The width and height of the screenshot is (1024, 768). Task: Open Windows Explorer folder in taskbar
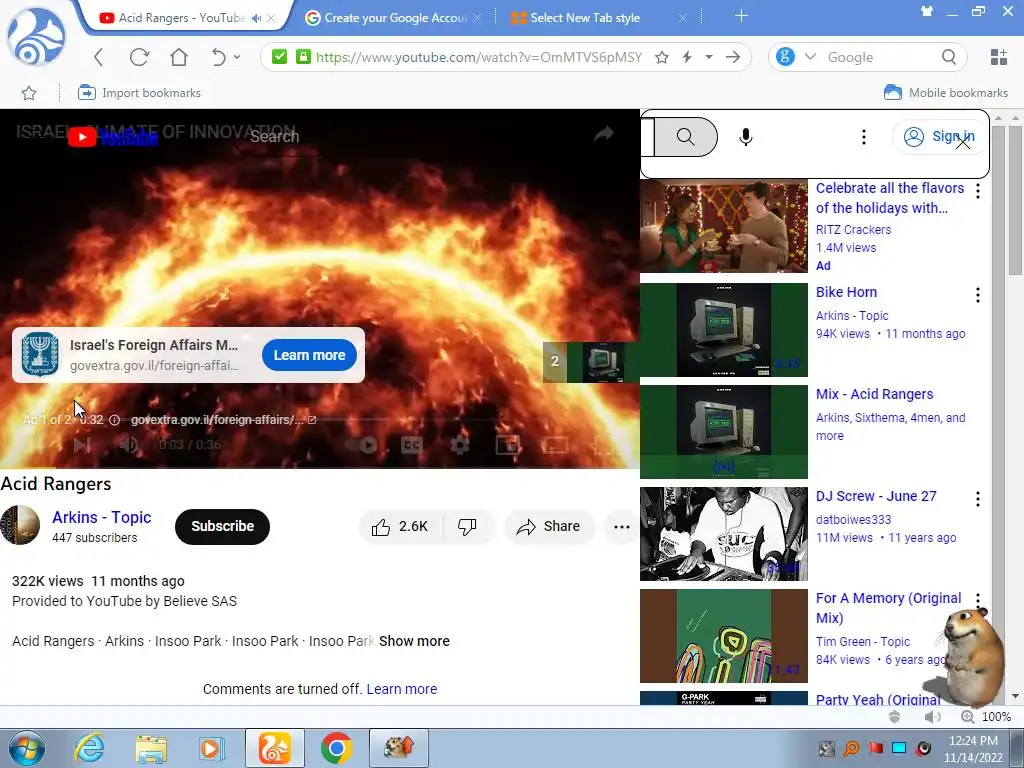(x=151, y=748)
